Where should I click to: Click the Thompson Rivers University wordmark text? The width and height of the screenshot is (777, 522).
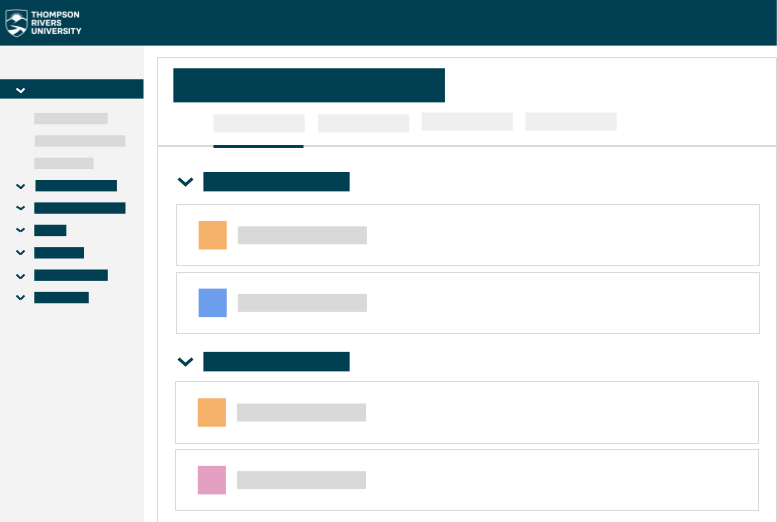tap(56, 23)
